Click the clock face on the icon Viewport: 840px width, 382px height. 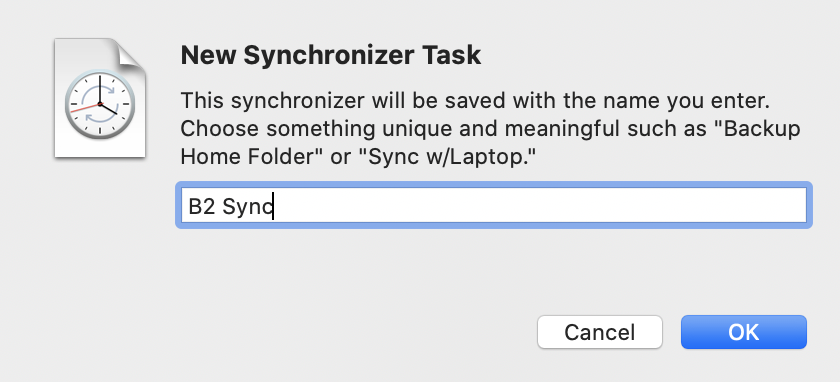pos(100,104)
